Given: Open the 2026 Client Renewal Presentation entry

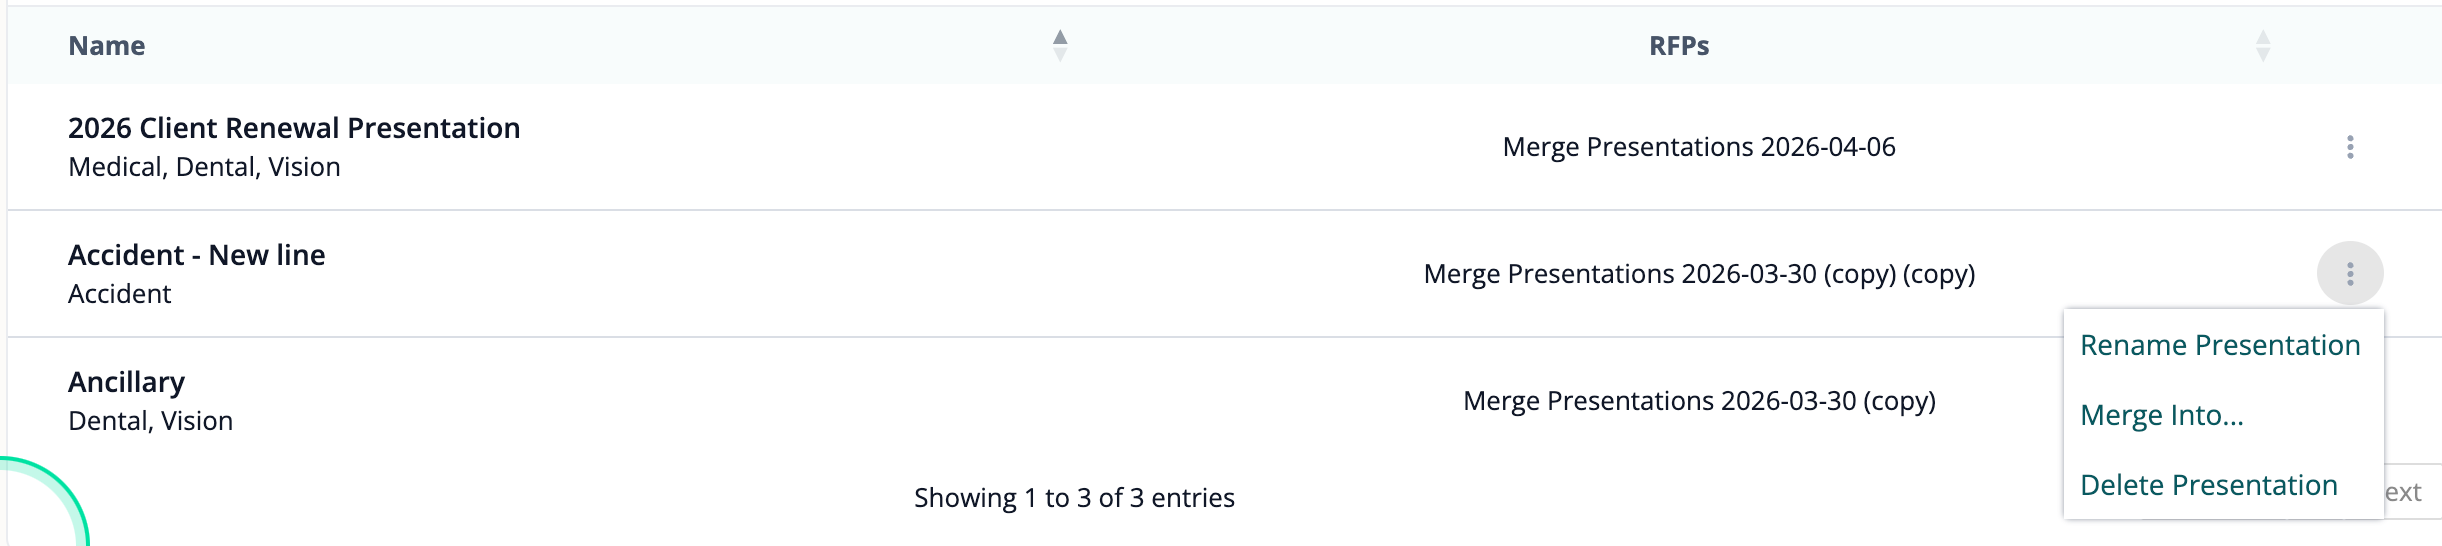Looking at the screenshot, I should tap(294, 128).
